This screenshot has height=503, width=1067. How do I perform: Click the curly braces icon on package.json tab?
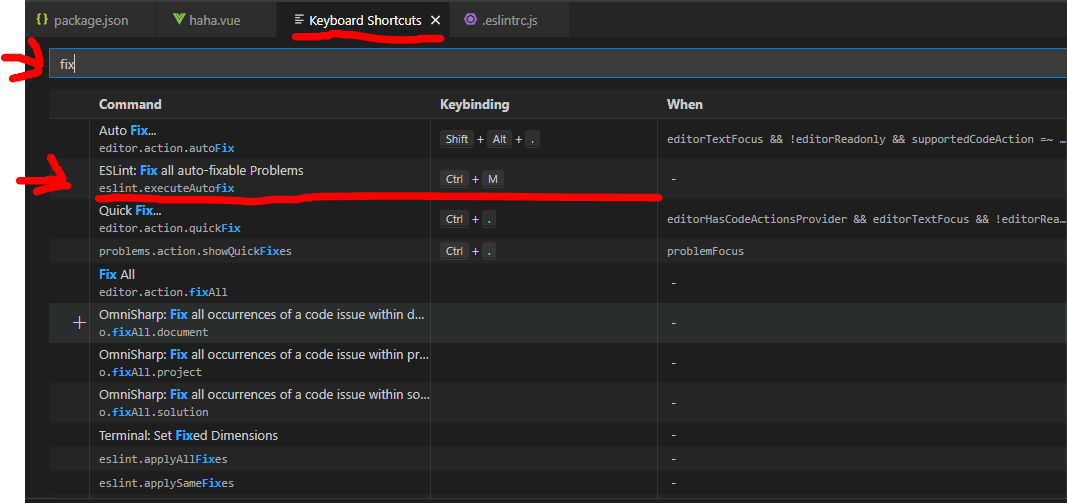[x=42, y=20]
